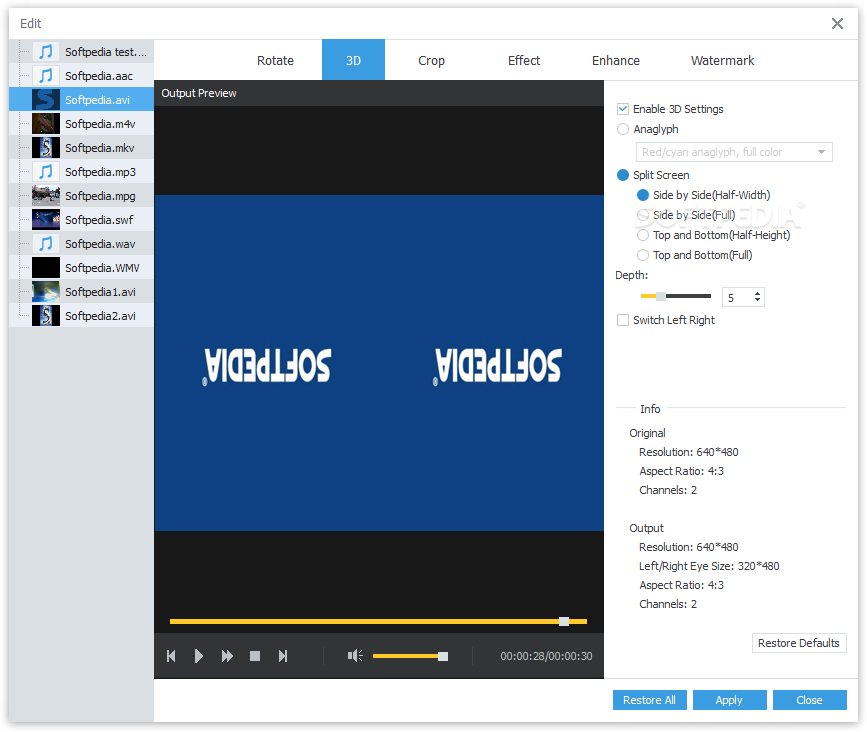Screen dimensions: 867x732
Task: Click the Softpedia.mpg thumbnail
Action: coord(46,196)
